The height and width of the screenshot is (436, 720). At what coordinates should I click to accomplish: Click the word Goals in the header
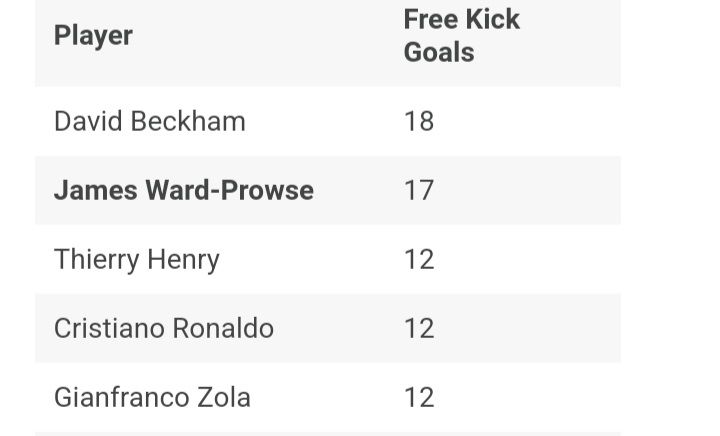click(x=438, y=52)
